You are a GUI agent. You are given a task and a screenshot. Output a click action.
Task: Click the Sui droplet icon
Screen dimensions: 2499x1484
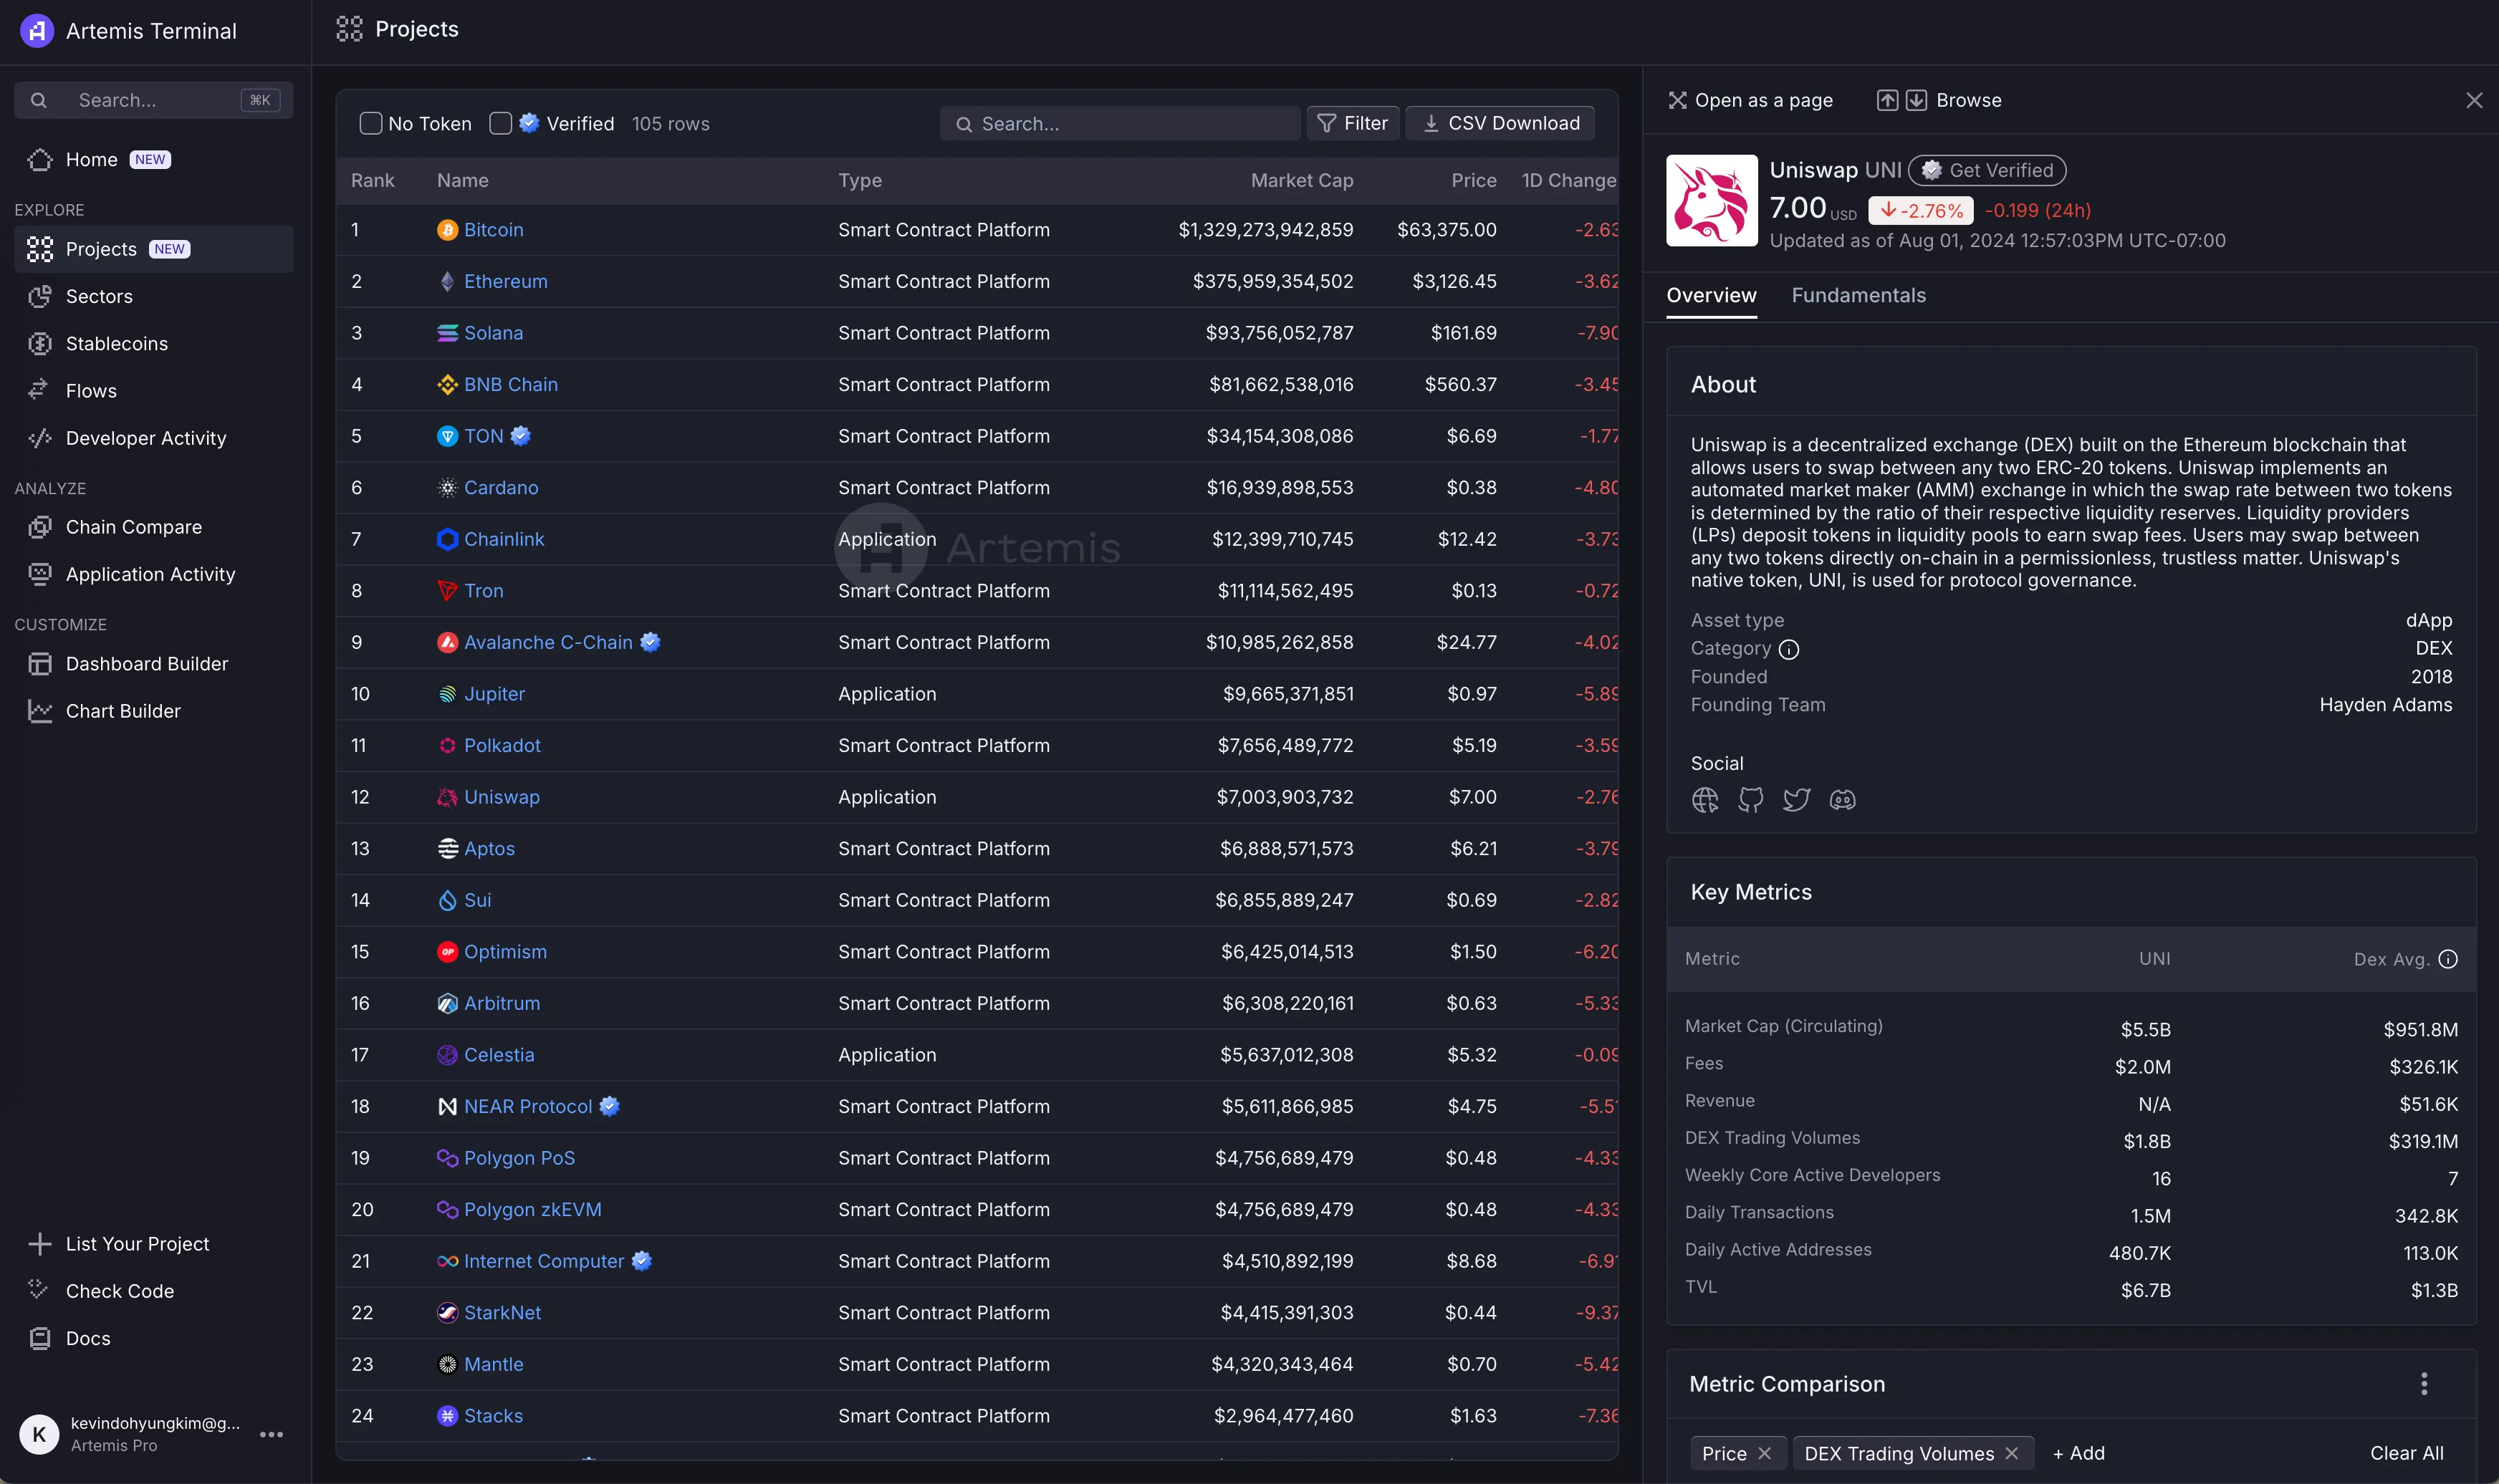(x=448, y=901)
